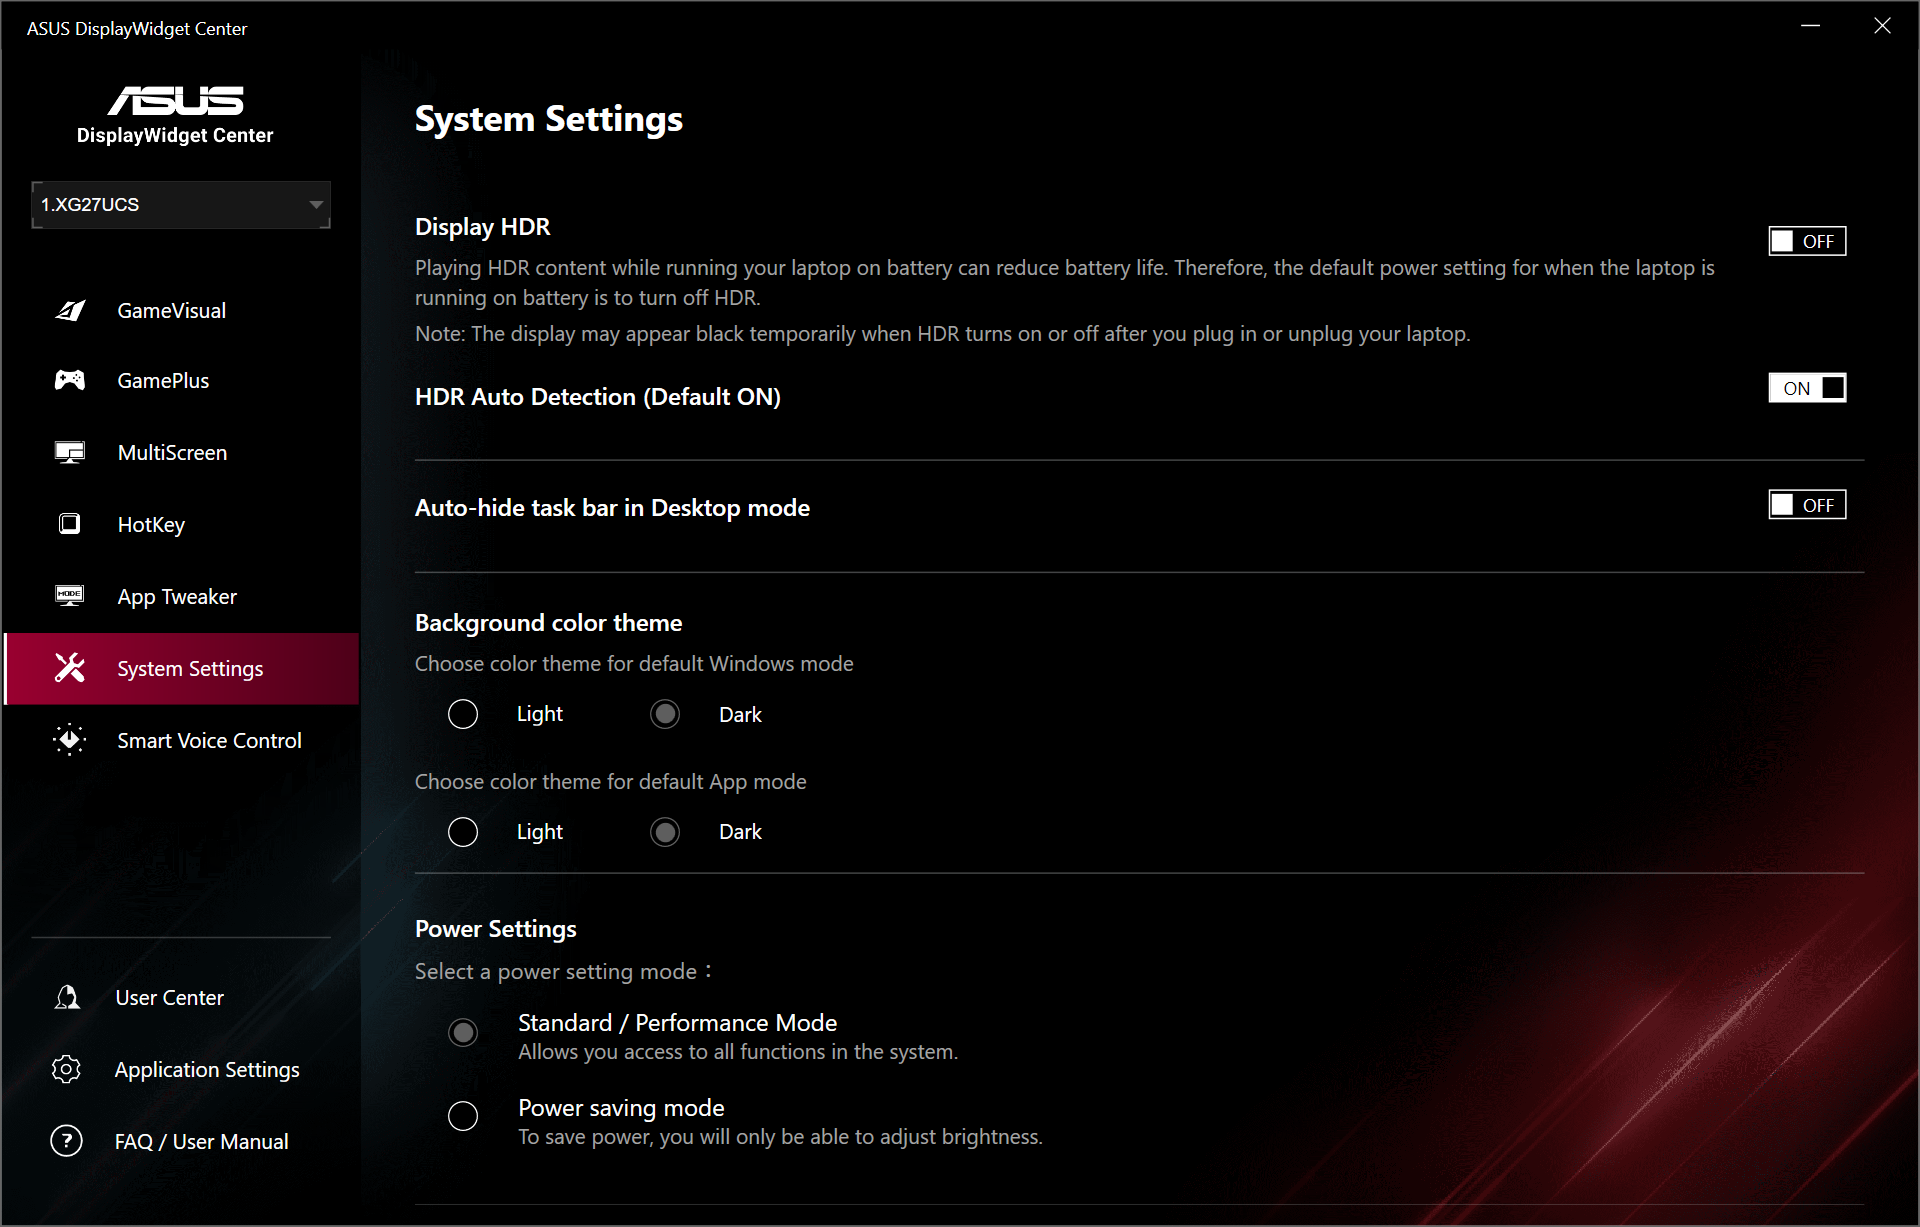Click the GamePlus gamepad icon

[70, 380]
